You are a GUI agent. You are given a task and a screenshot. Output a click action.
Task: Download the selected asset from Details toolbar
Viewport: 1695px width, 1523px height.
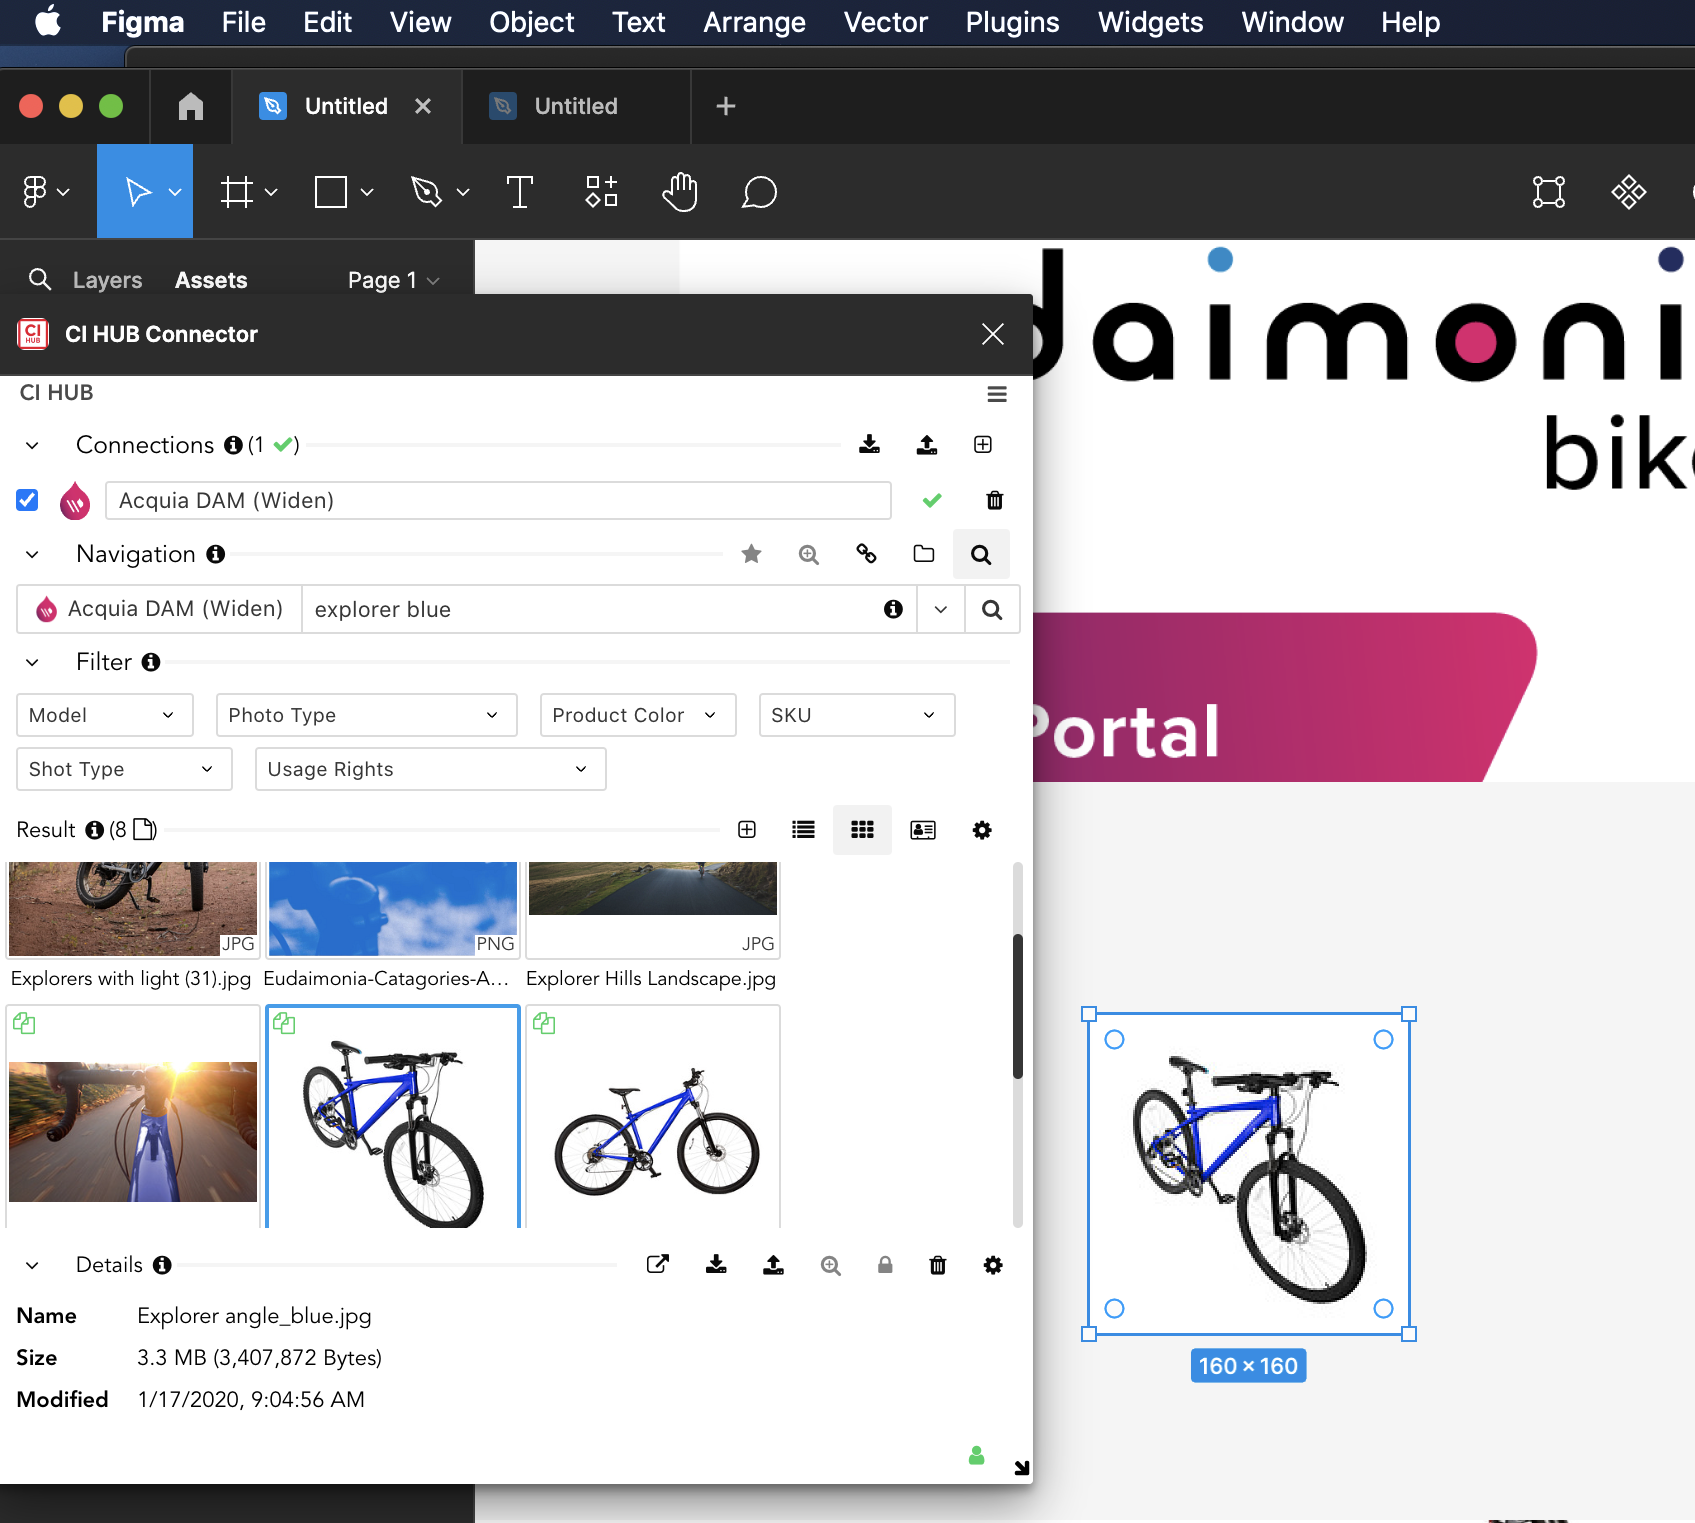click(715, 1264)
